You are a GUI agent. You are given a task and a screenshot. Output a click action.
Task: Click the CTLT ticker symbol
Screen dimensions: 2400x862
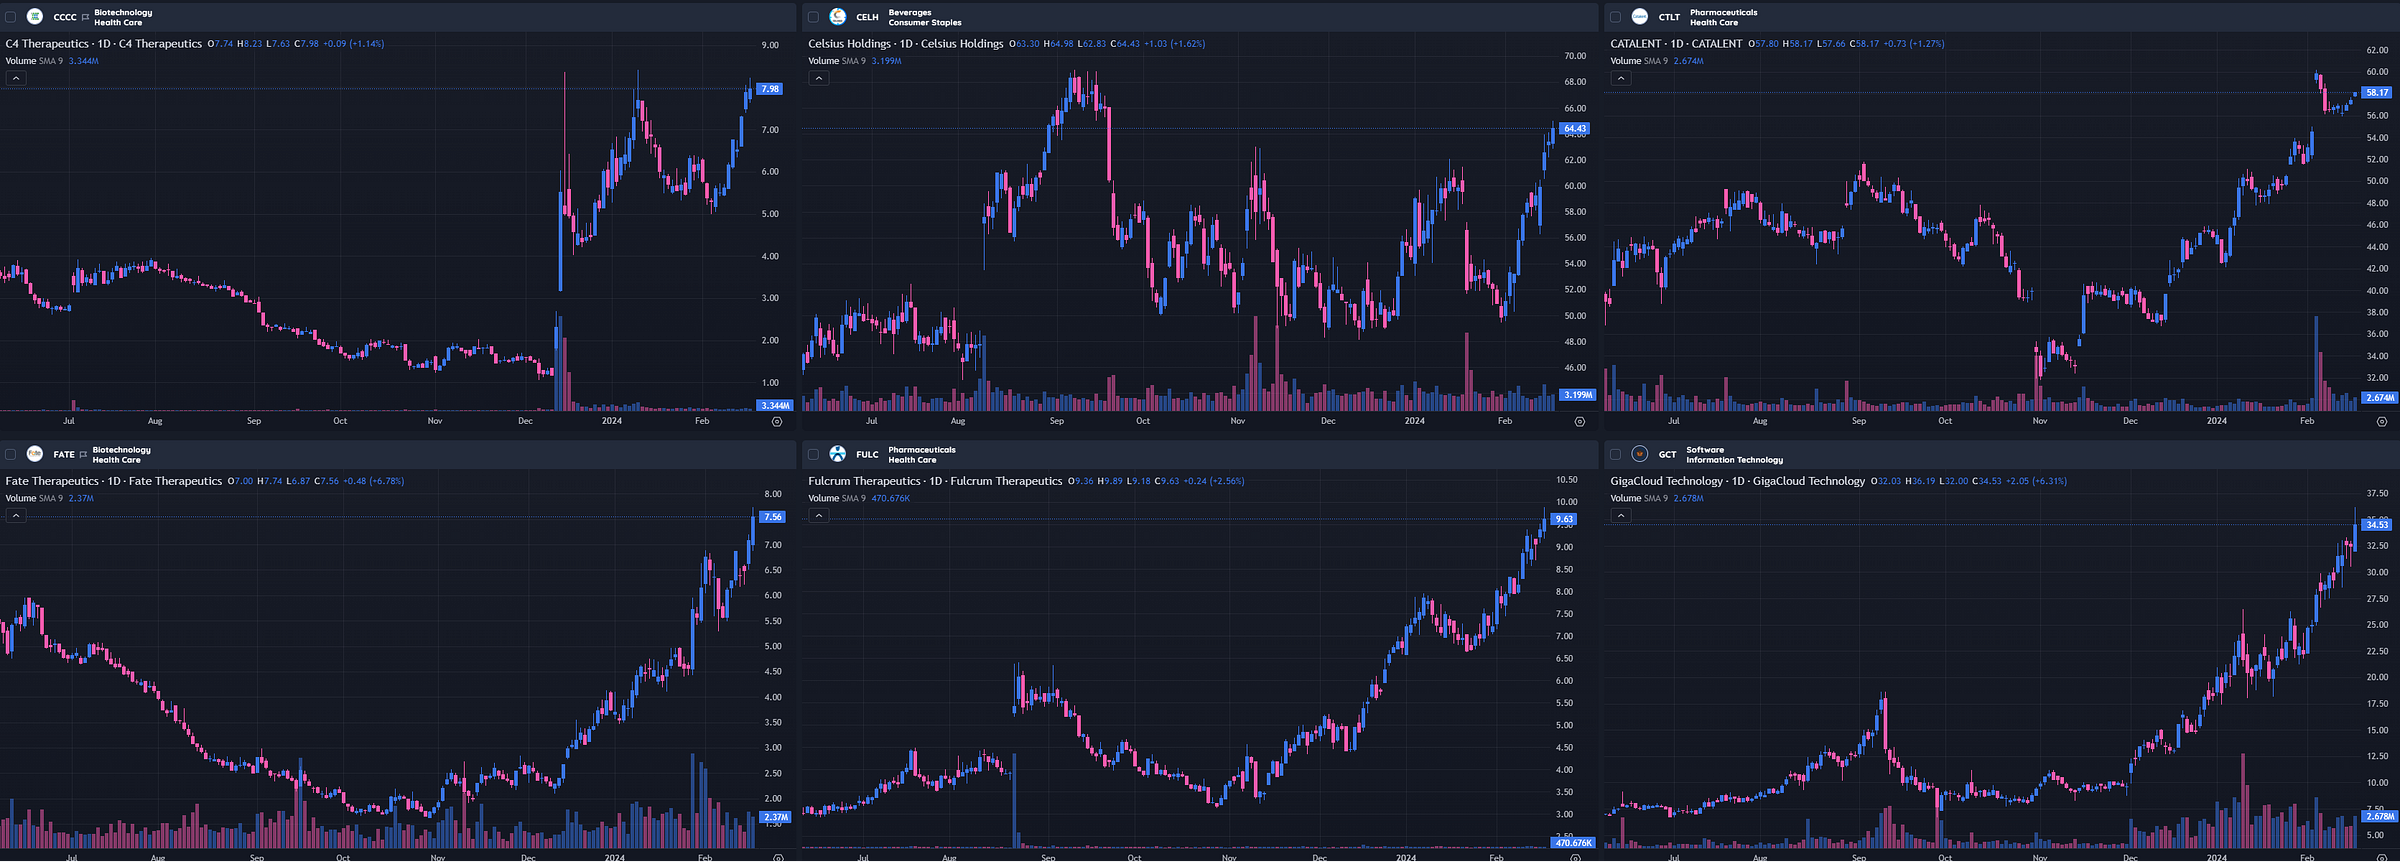1669,17
